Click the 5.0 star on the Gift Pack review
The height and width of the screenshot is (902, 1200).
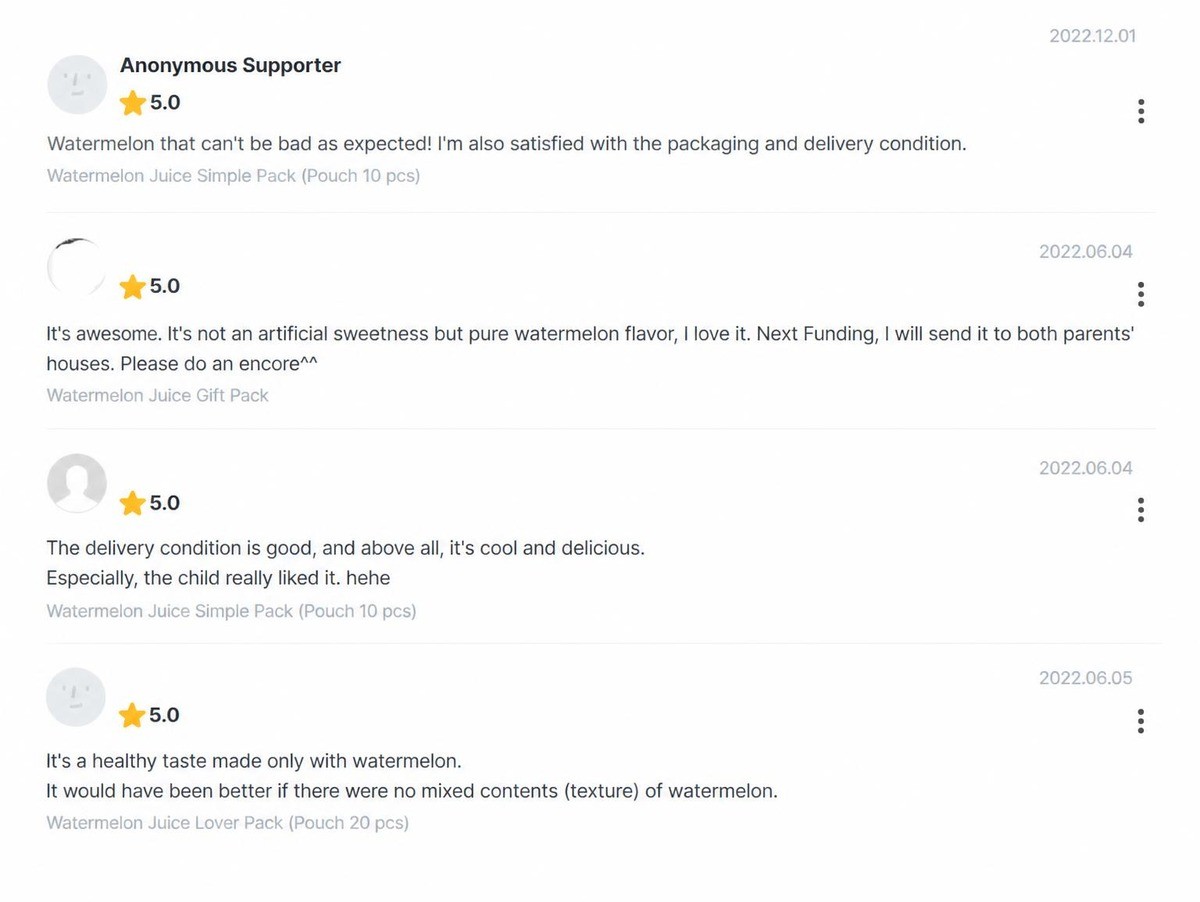click(149, 287)
